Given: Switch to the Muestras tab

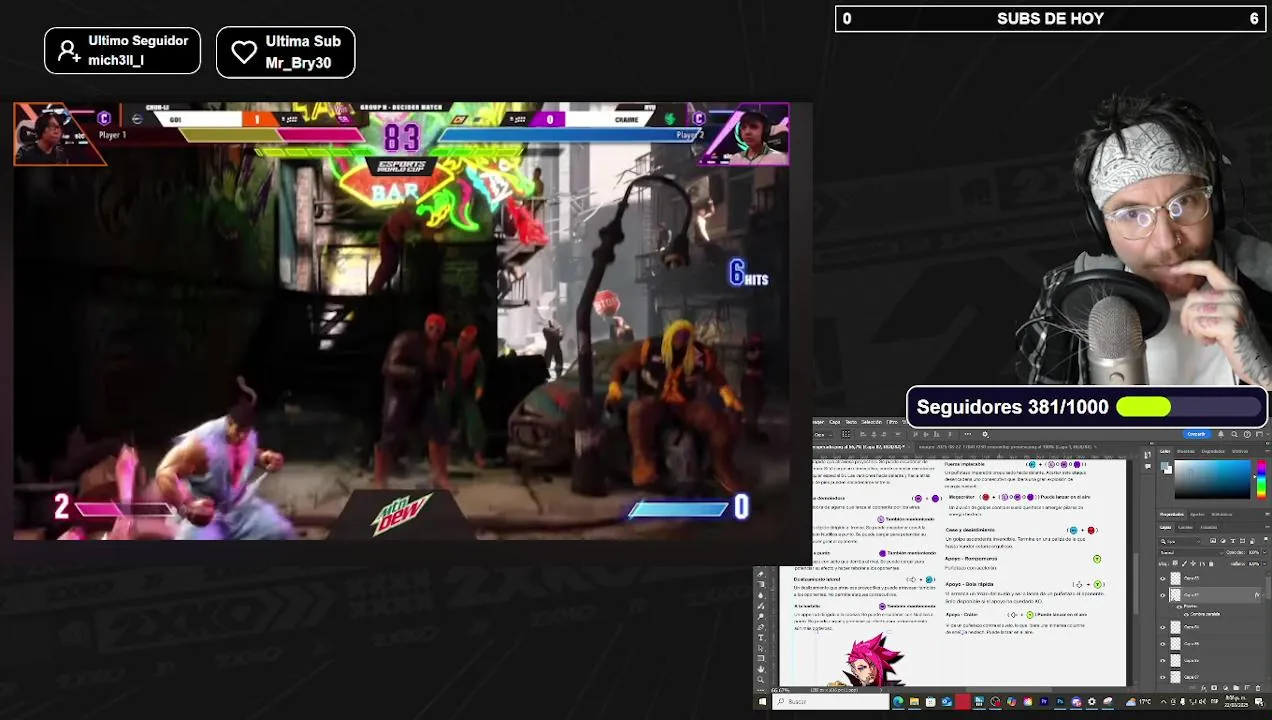Looking at the screenshot, I should pyautogui.click(x=1186, y=451).
